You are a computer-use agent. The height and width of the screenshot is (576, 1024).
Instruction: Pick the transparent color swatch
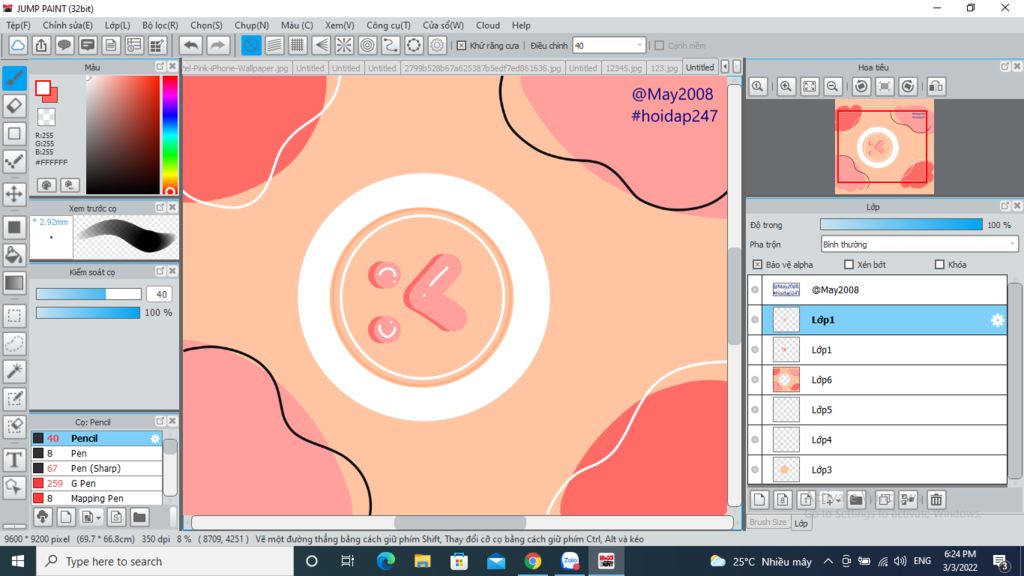[x=46, y=117]
